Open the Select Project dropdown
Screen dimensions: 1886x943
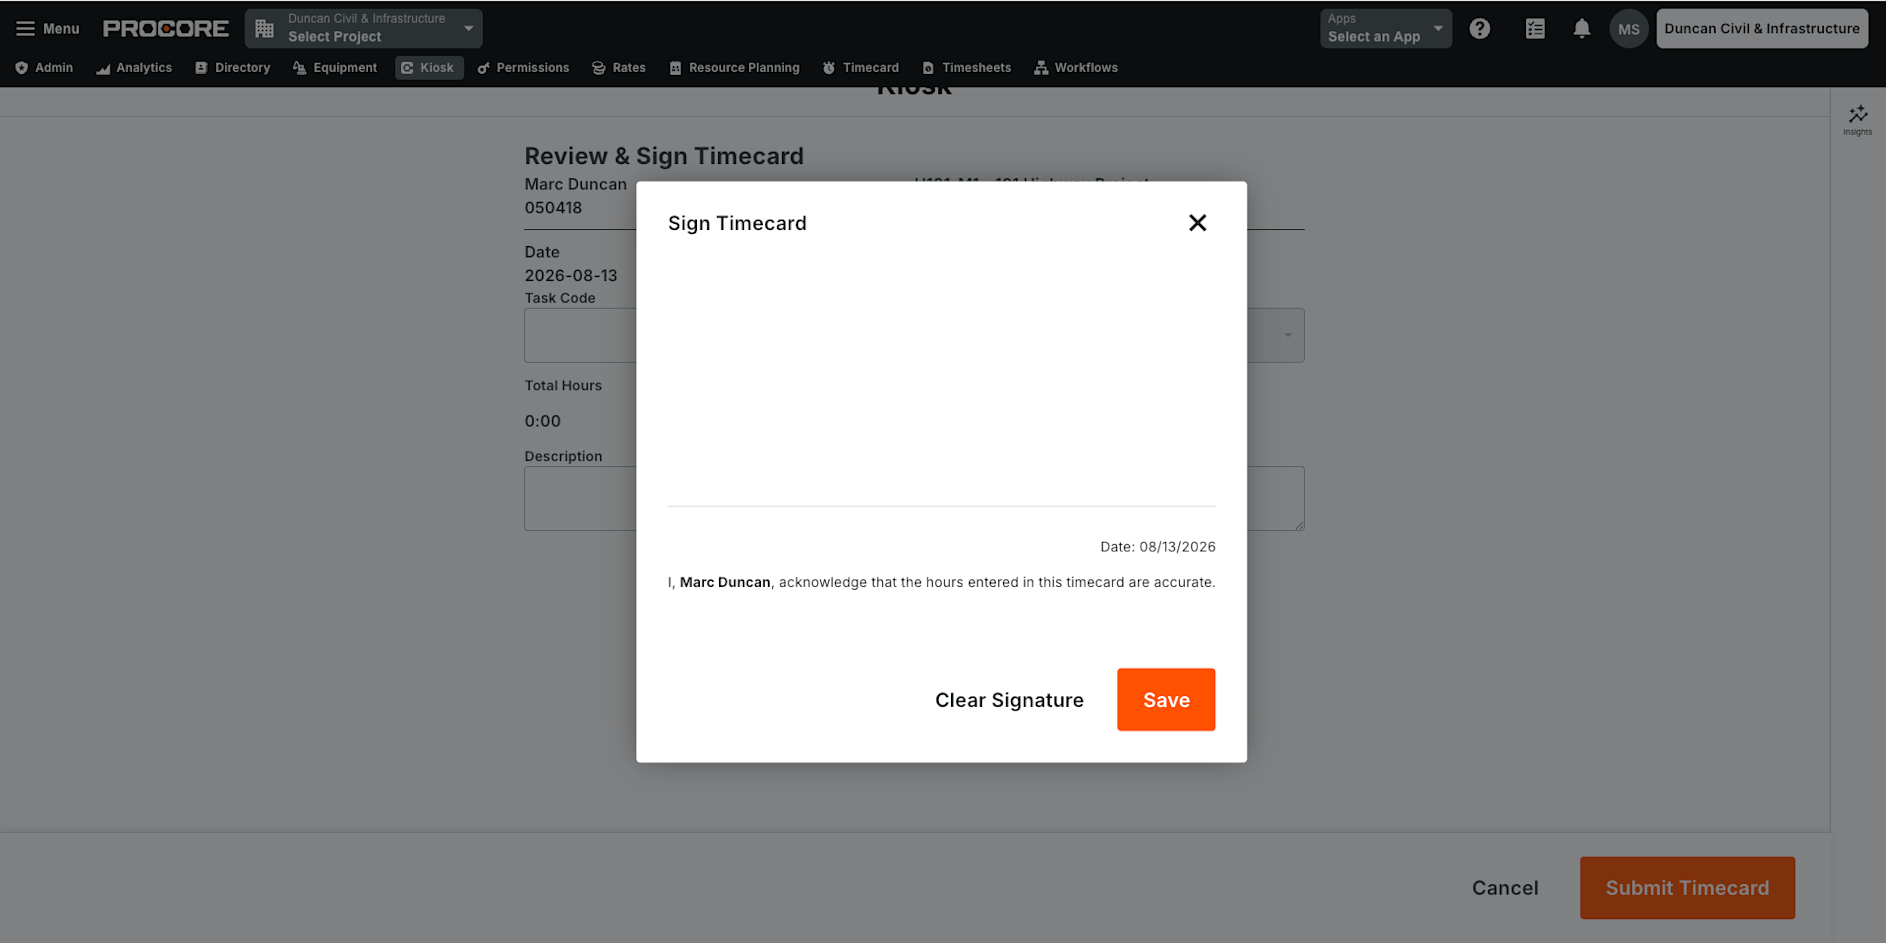pyautogui.click(x=364, y=28)
